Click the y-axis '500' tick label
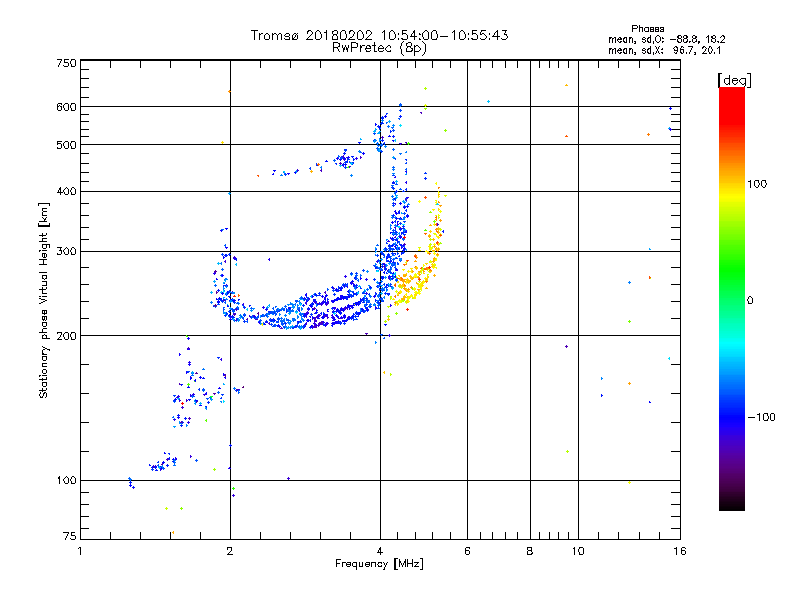This screenshot has width=800, height=600. (66, 145)
